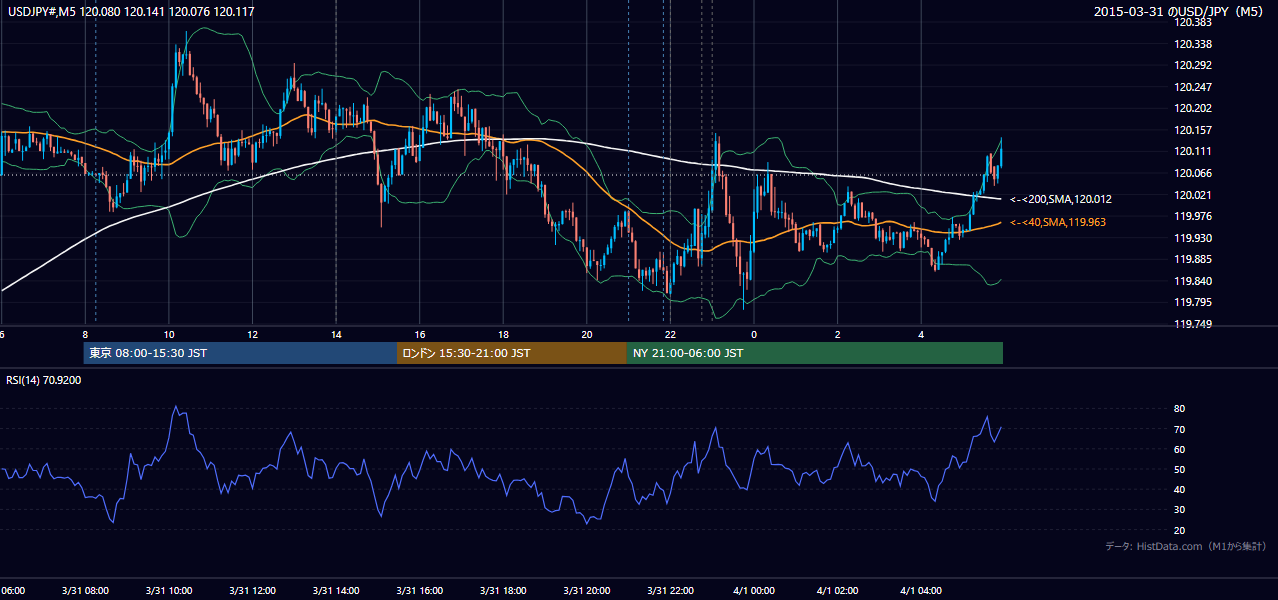1278x600 pixels.
Task: Click hour label 18 under price chart
Action: pos(503,335)
